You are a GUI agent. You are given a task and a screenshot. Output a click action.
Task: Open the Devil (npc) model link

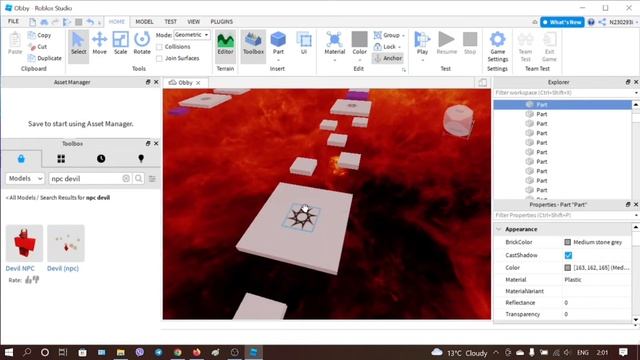63,268
